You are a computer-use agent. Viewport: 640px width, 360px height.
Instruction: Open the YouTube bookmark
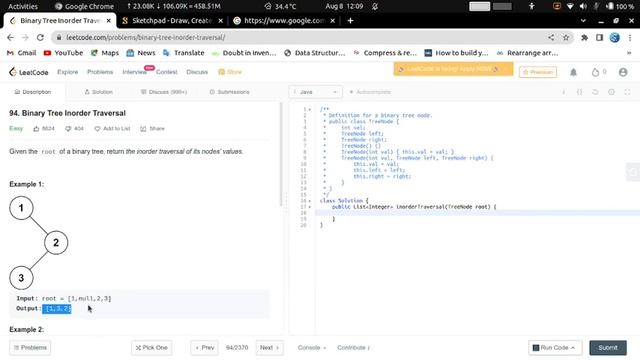coord(63,53)
